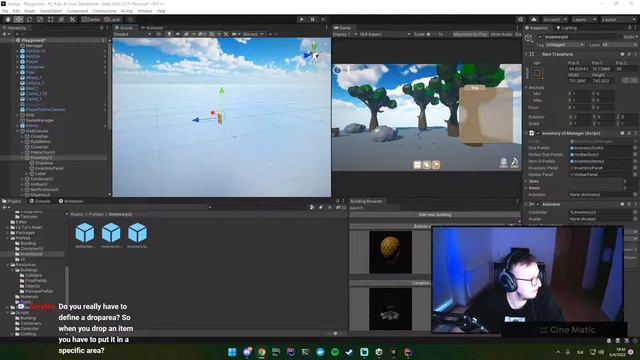Select the Move tool in Unity toolbar
640x360 pixels.
point(18,19)
